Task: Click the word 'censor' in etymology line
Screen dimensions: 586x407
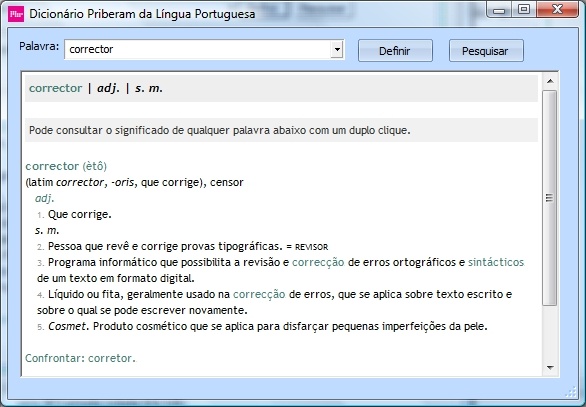Action: coord(226,182)
